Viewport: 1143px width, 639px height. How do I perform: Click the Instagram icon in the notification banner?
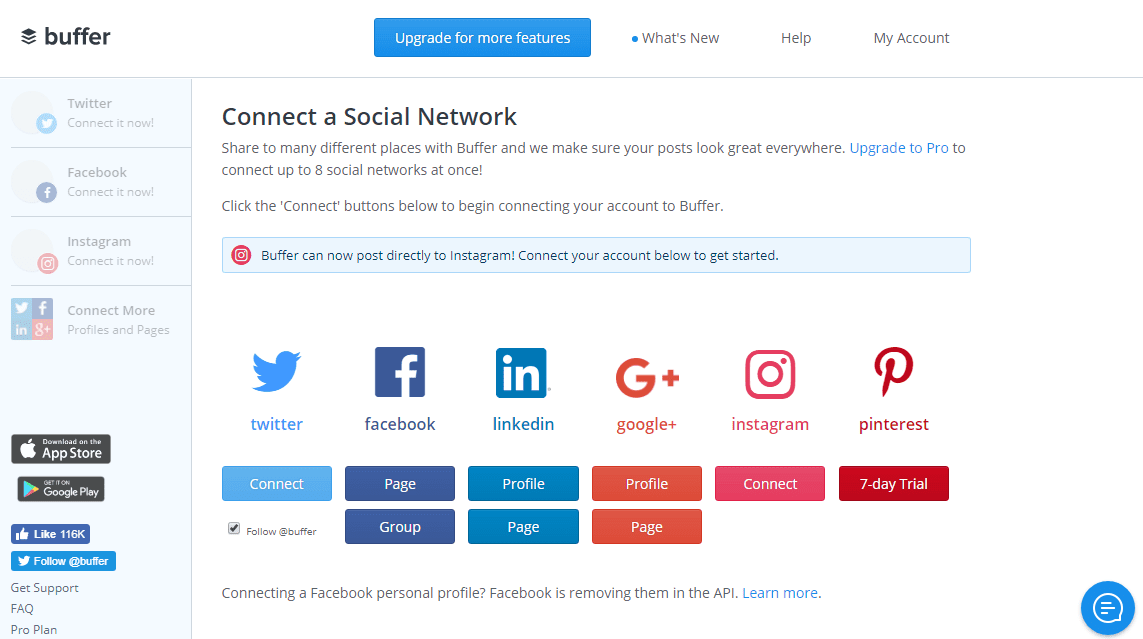coord(241,255)
